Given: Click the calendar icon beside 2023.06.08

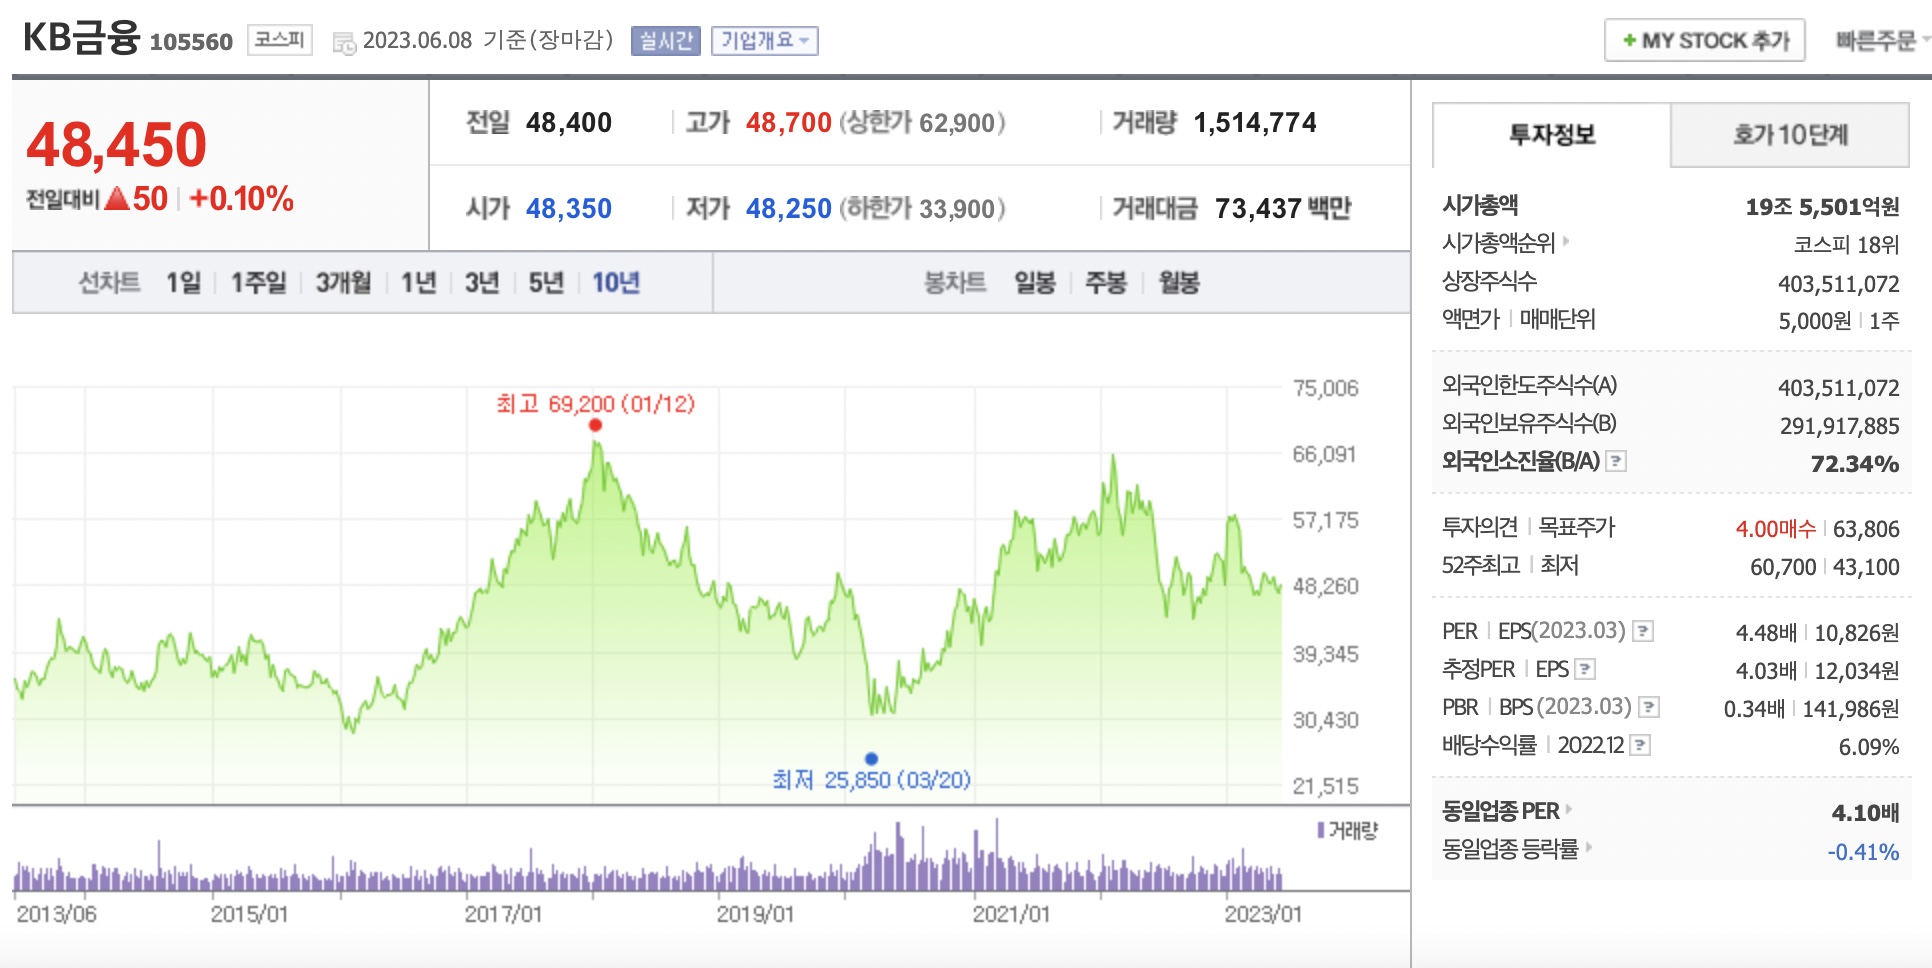Looking at the screenshot, I should (x=344, y=43).
